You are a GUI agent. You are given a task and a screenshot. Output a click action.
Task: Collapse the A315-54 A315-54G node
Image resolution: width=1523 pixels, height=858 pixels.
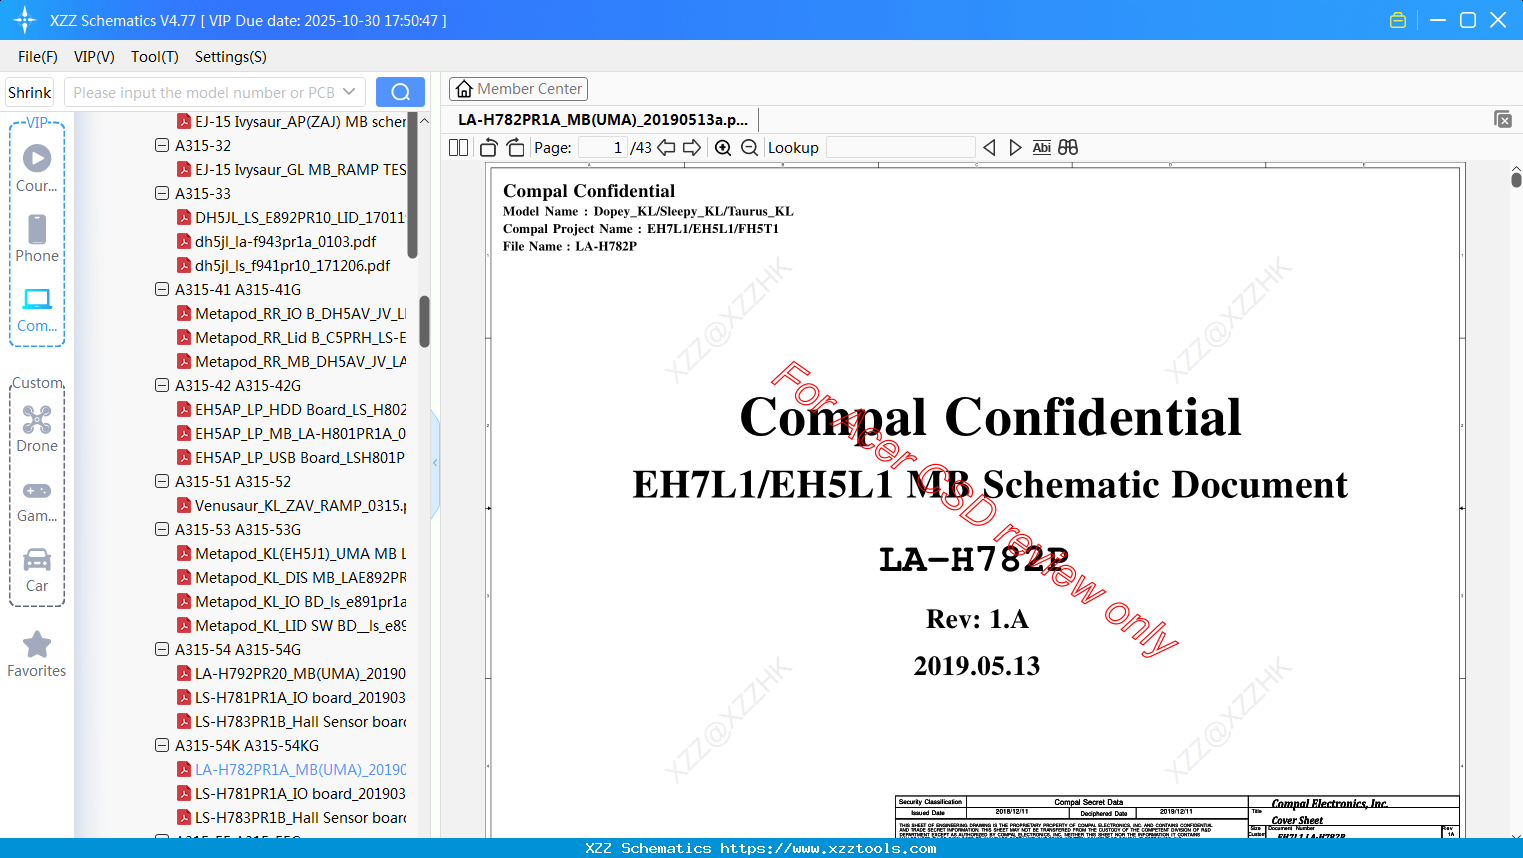tap(162, 649)
